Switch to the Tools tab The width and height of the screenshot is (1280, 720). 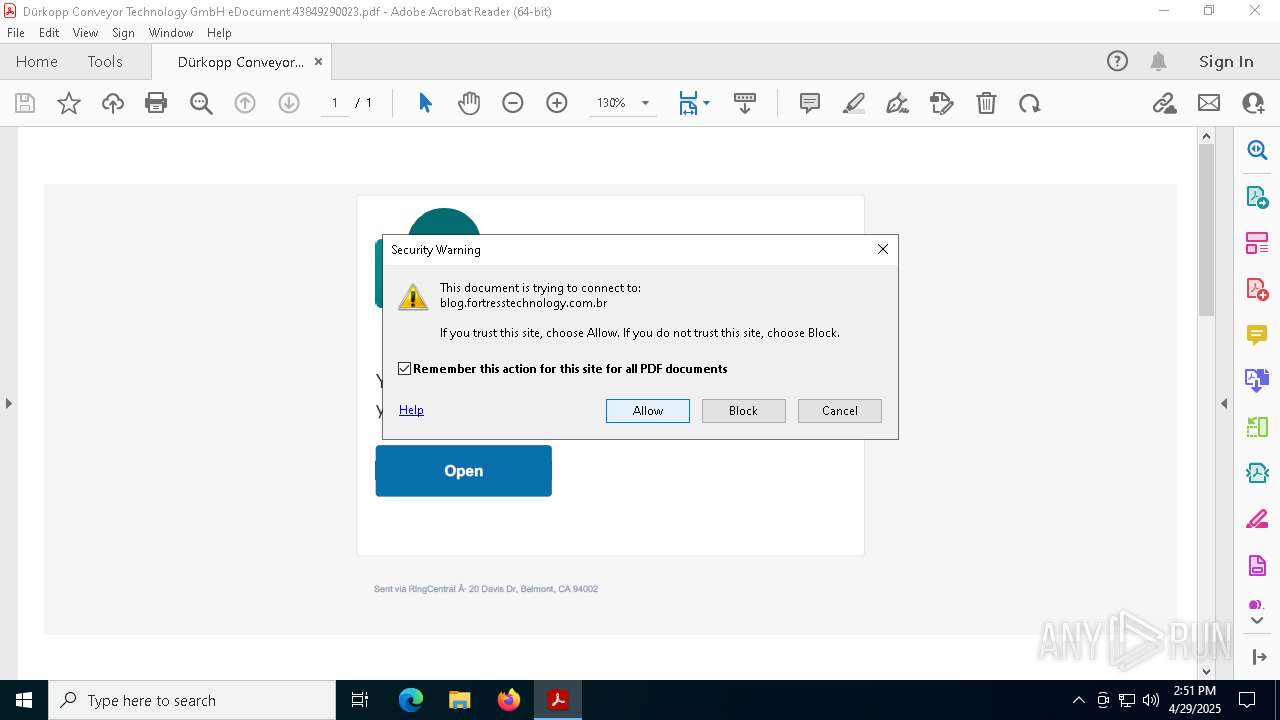coord(105,61)
